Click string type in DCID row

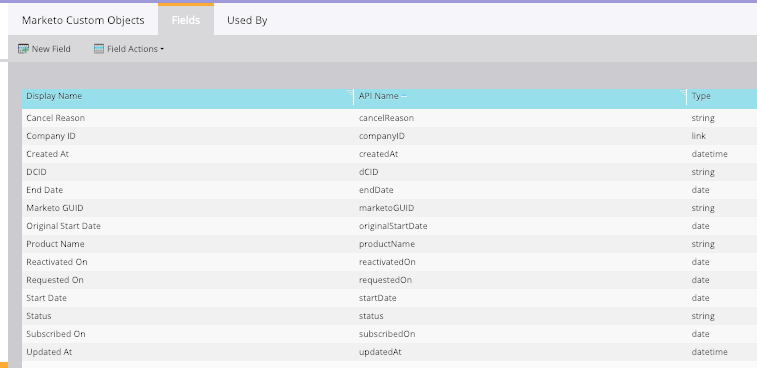703,172
